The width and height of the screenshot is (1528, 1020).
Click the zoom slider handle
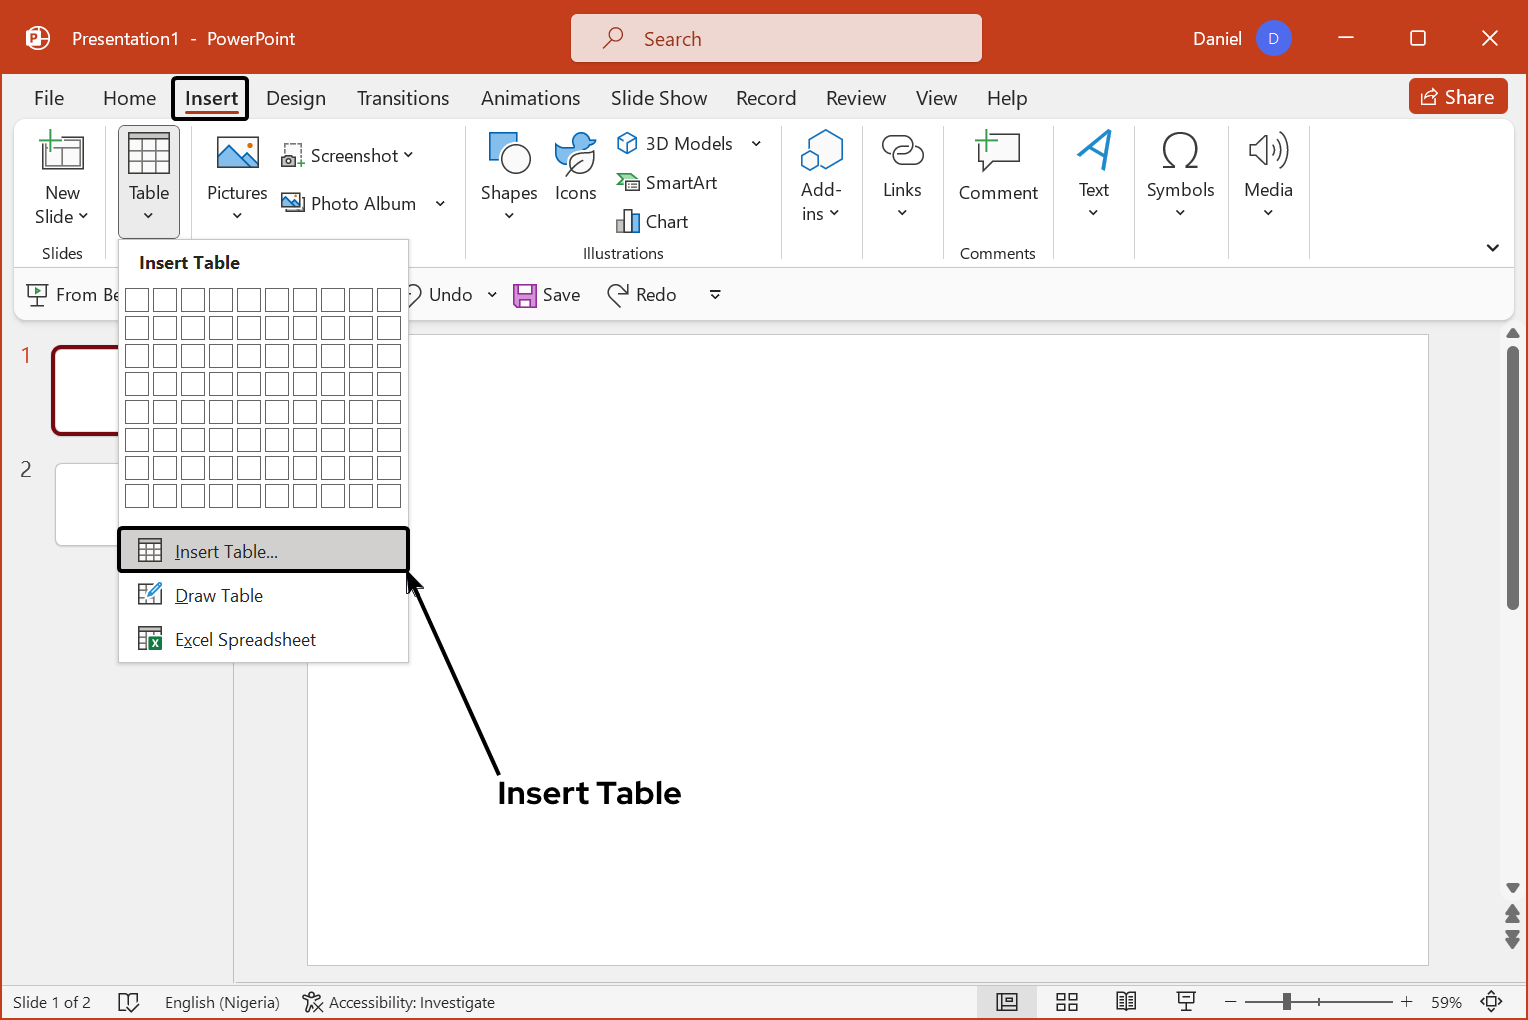coord(1287,1002)
